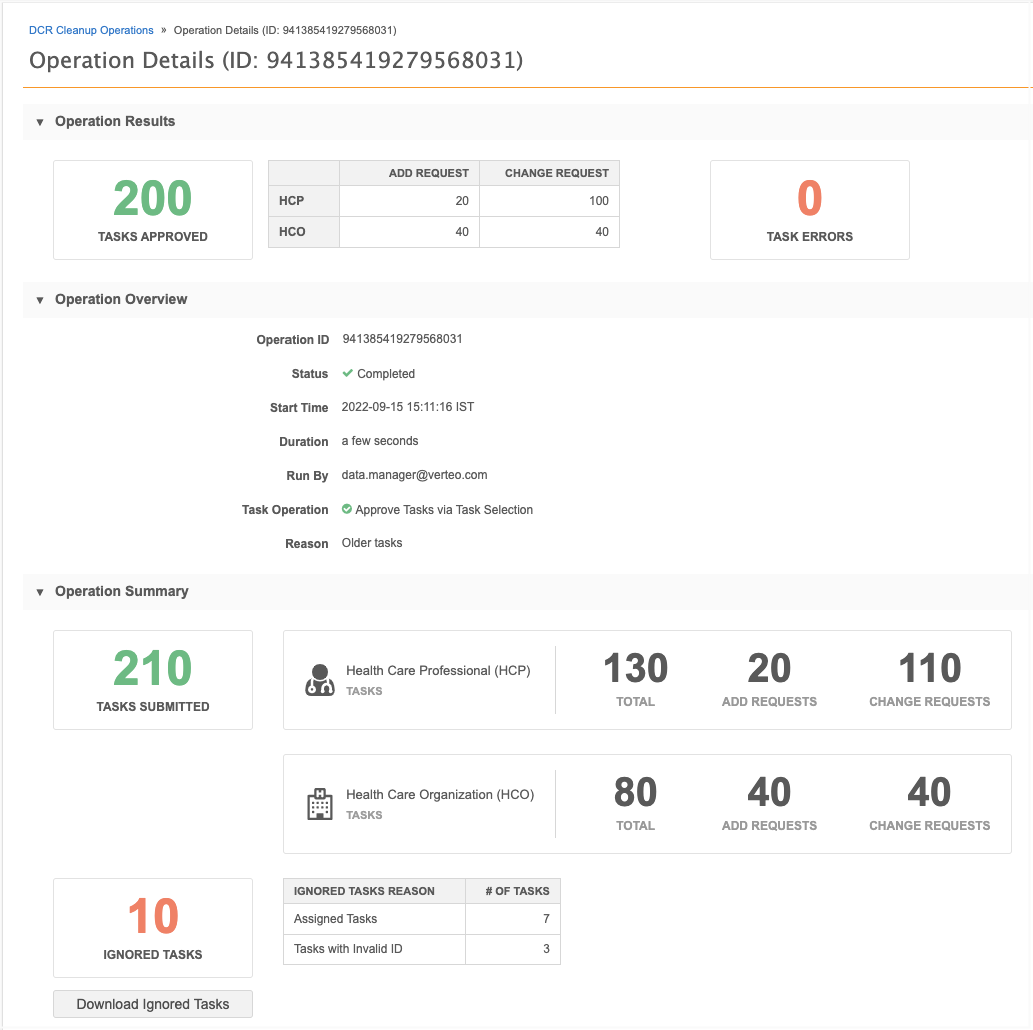1033x1030 pixels.
Task: Click the Approve Tasks green check icon
Action: click(x=347, y=509)
